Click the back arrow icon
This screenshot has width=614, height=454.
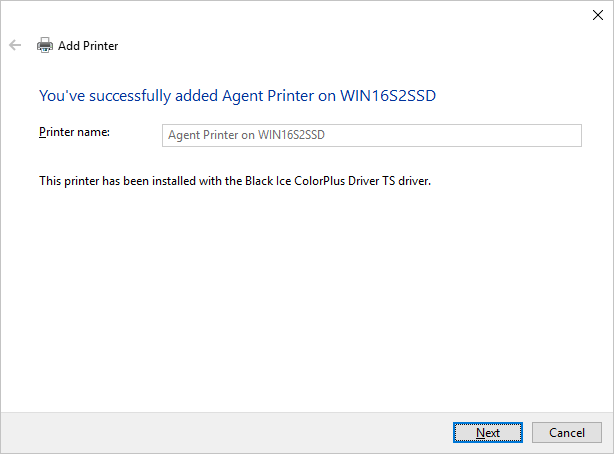(15, 45)
